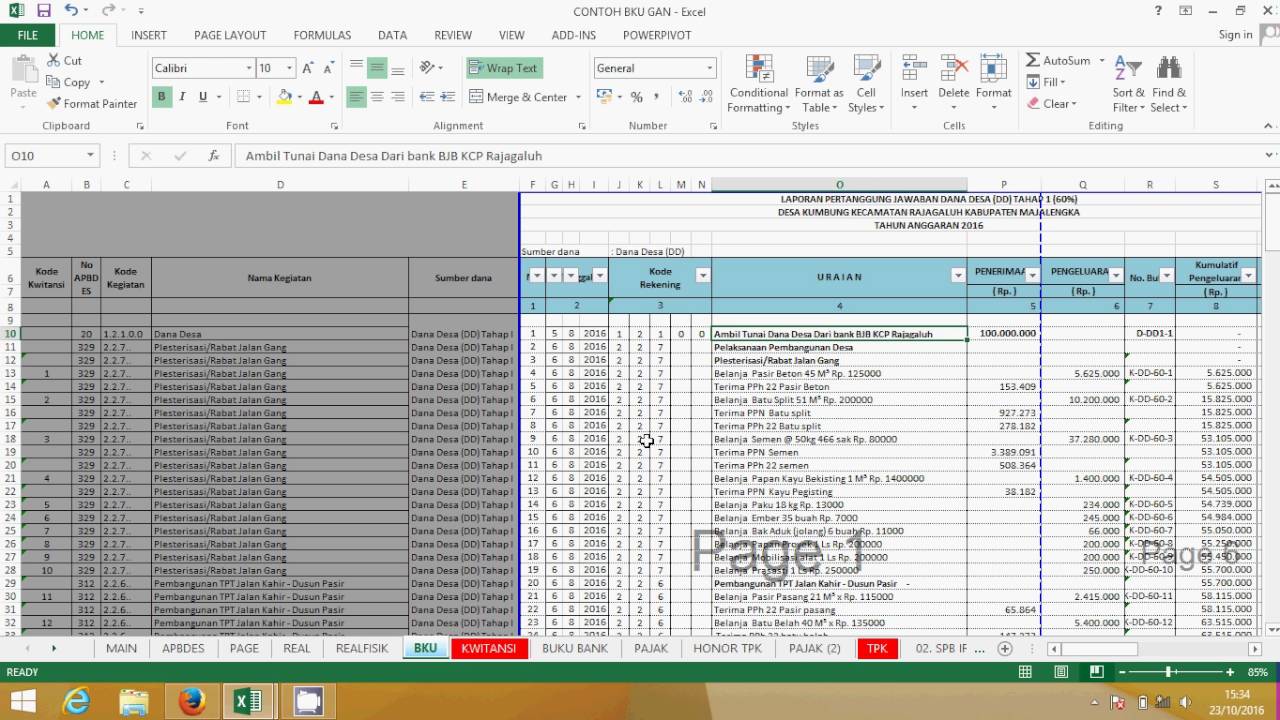Adjust the zoom slider handle
Viewport: 1280px width, 720px height.
point(1170,672)
